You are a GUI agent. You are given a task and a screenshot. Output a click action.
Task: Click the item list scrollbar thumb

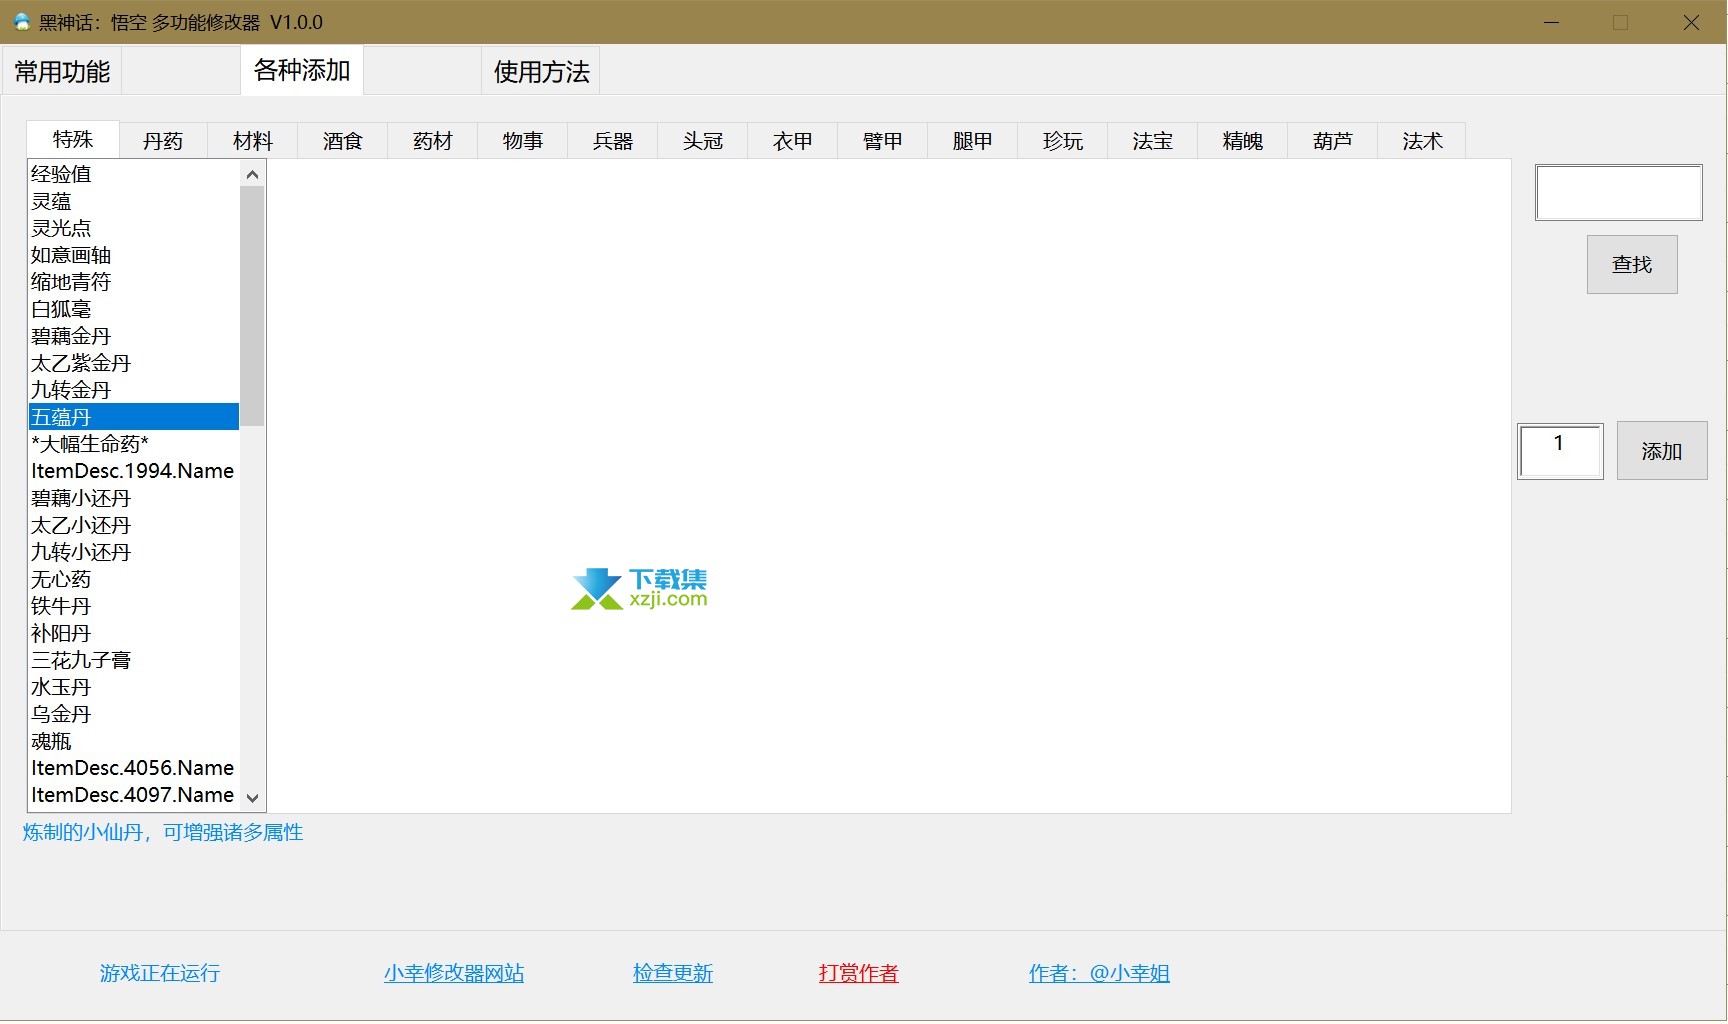(252, 306)
